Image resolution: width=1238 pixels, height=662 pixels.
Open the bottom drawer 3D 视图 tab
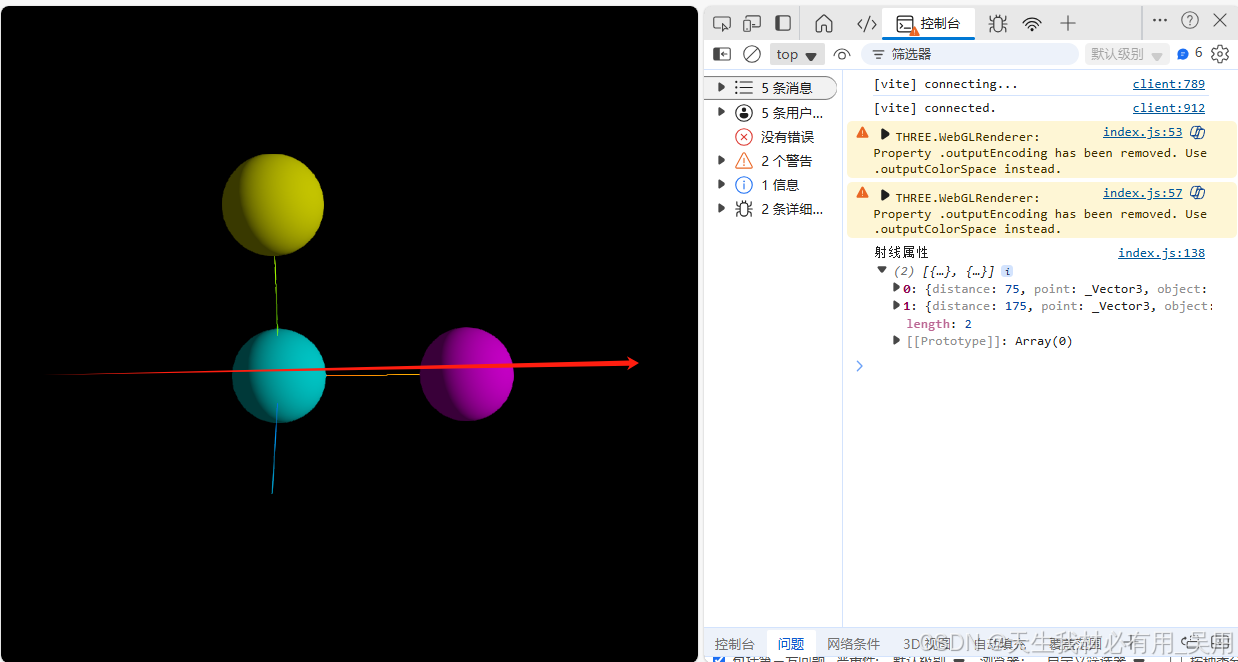(x=927, y=644)
